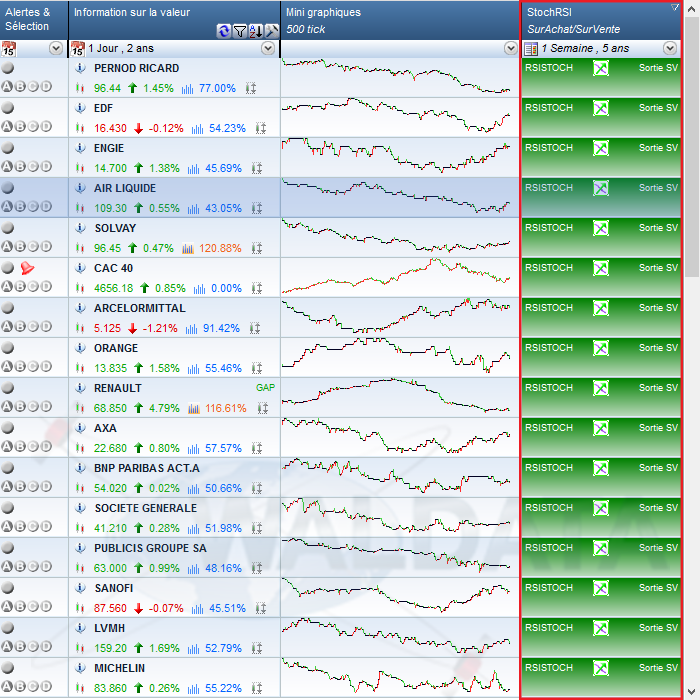
Task: Expand the 1 Semaine, 5 ans dropdown
Action: click(670, 48)
